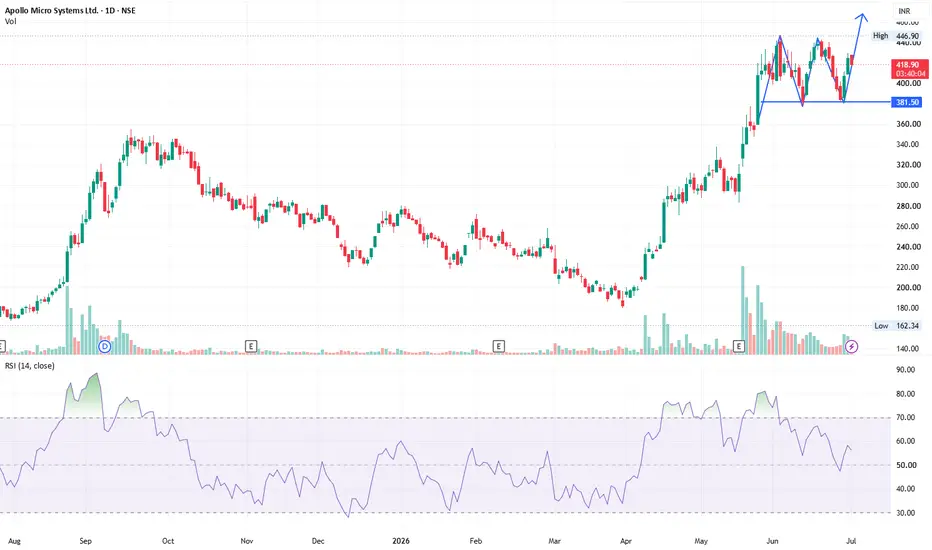Click the red 418.90 current price label
This screenshot has width=932, height=550.
click(x=908, y=64)
